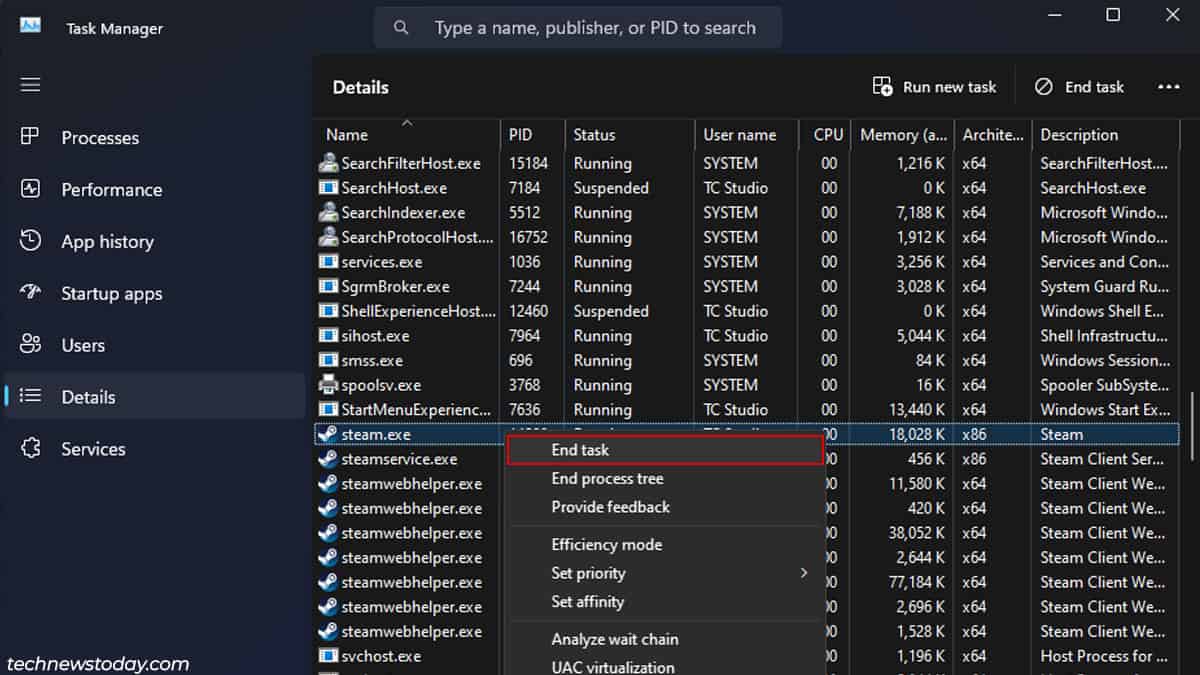Click the Users sidebar icon
Viewport: 1200px width, 675px height.
pyautogui.click(x=30, y=345)
